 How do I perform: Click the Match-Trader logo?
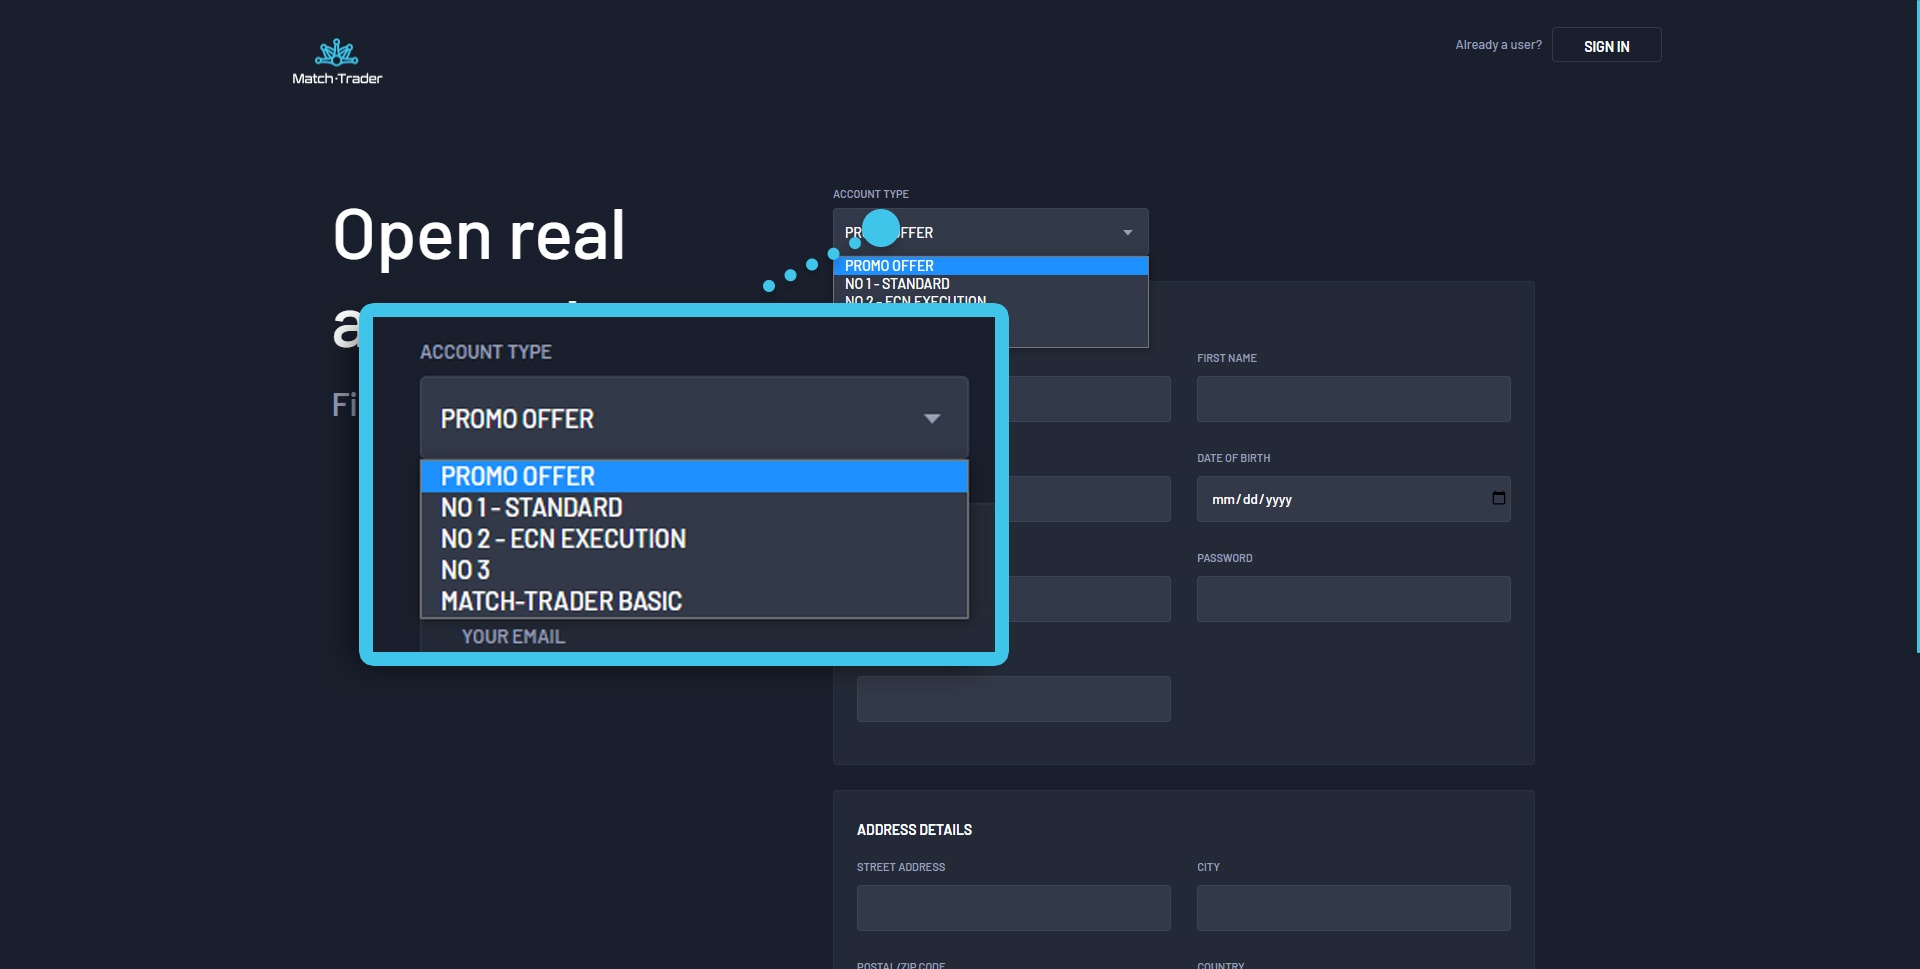pyautogui.click(x=337, y=62)
